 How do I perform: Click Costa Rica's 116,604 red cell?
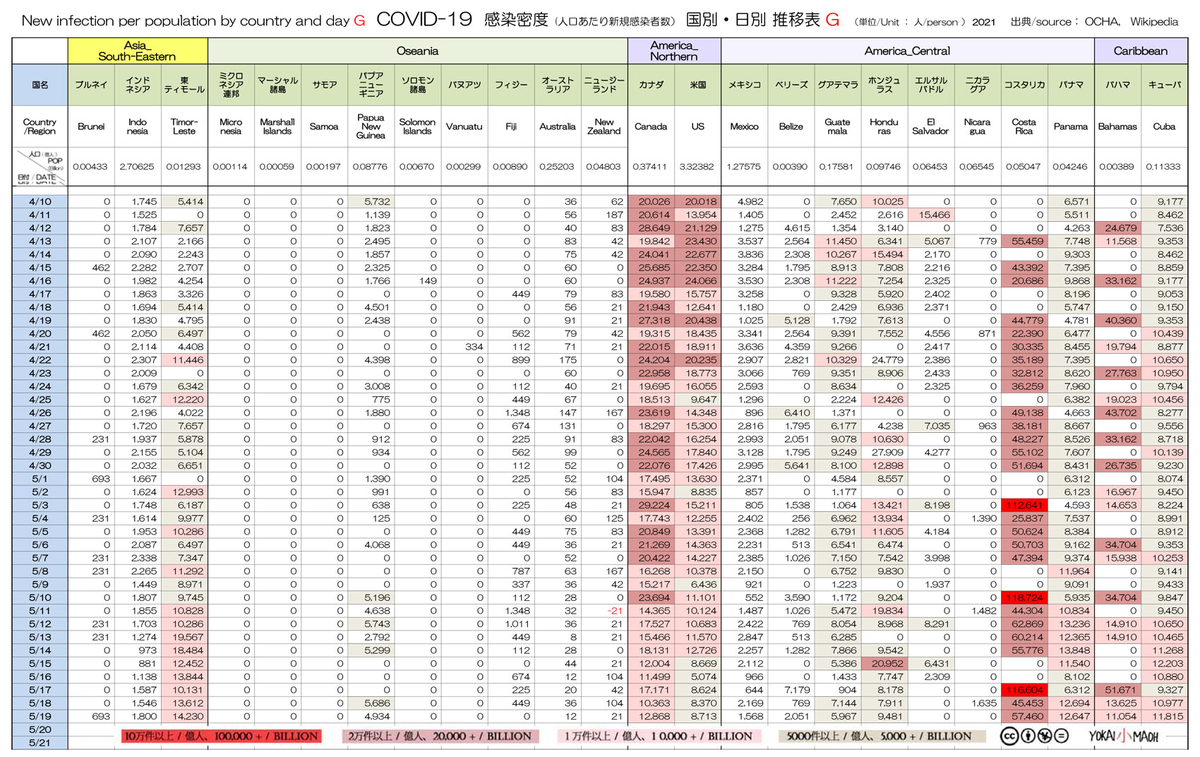coord(1023,688)
